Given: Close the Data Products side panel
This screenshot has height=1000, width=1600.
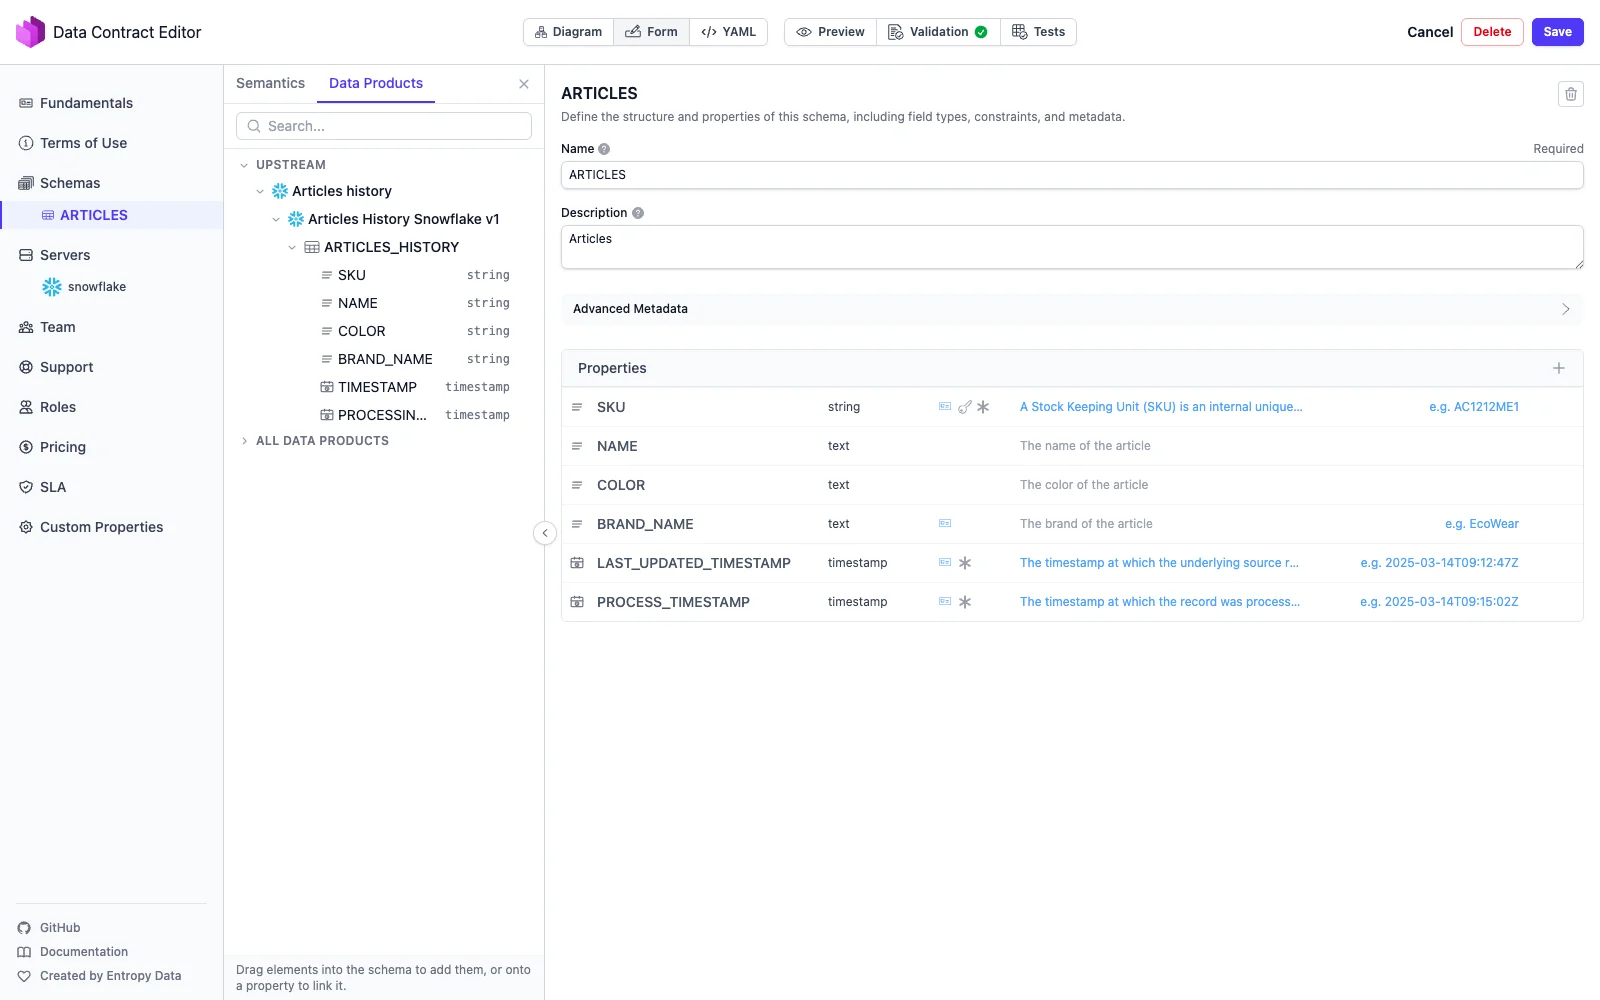Looking at the screenshot, I should [x=524, y=84].
